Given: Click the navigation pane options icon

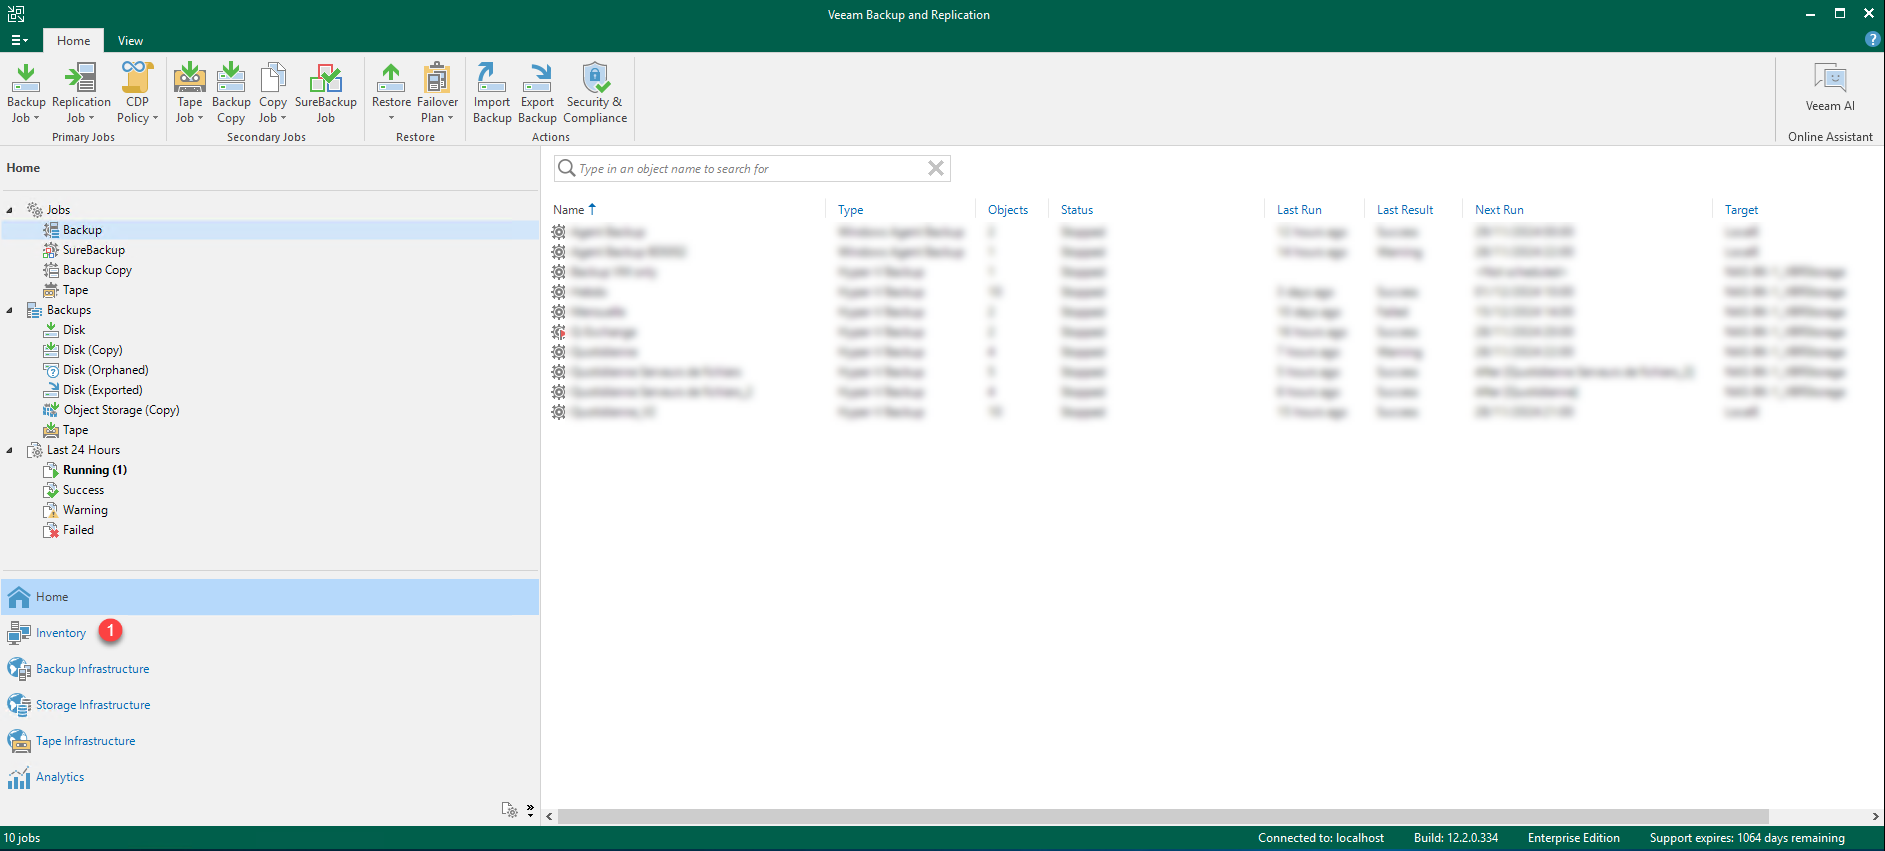Looking at the screenshot, I should 510,810.
